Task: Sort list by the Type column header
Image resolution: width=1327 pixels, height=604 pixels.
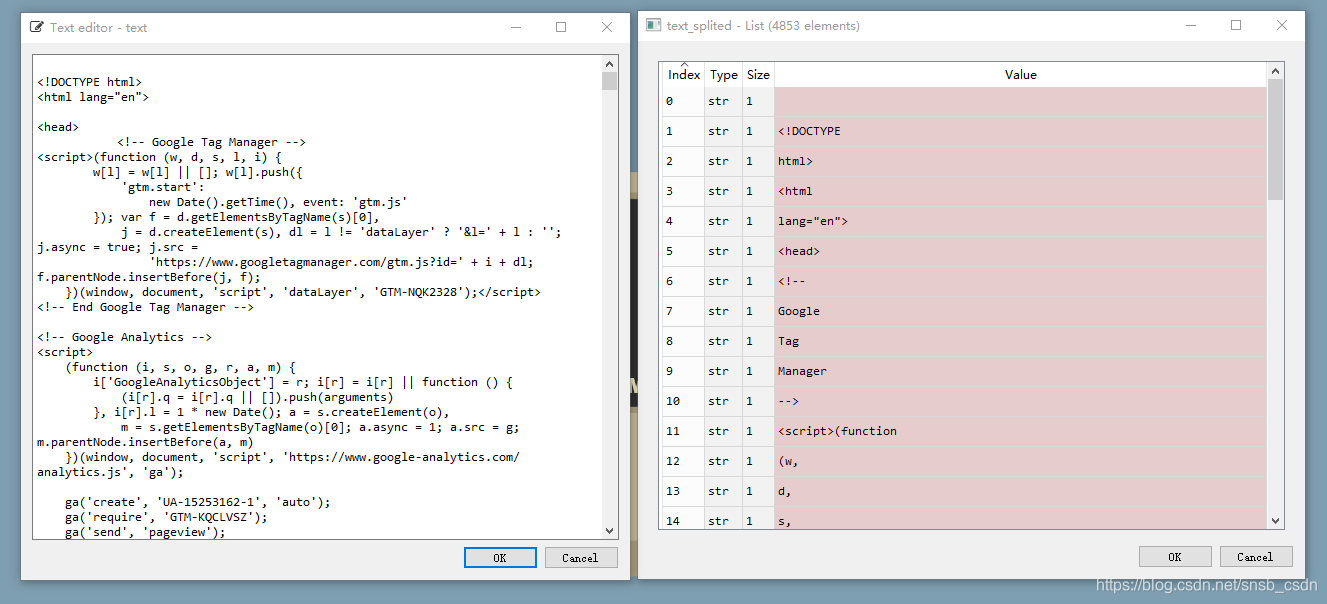Action: (x=723, y=75)
